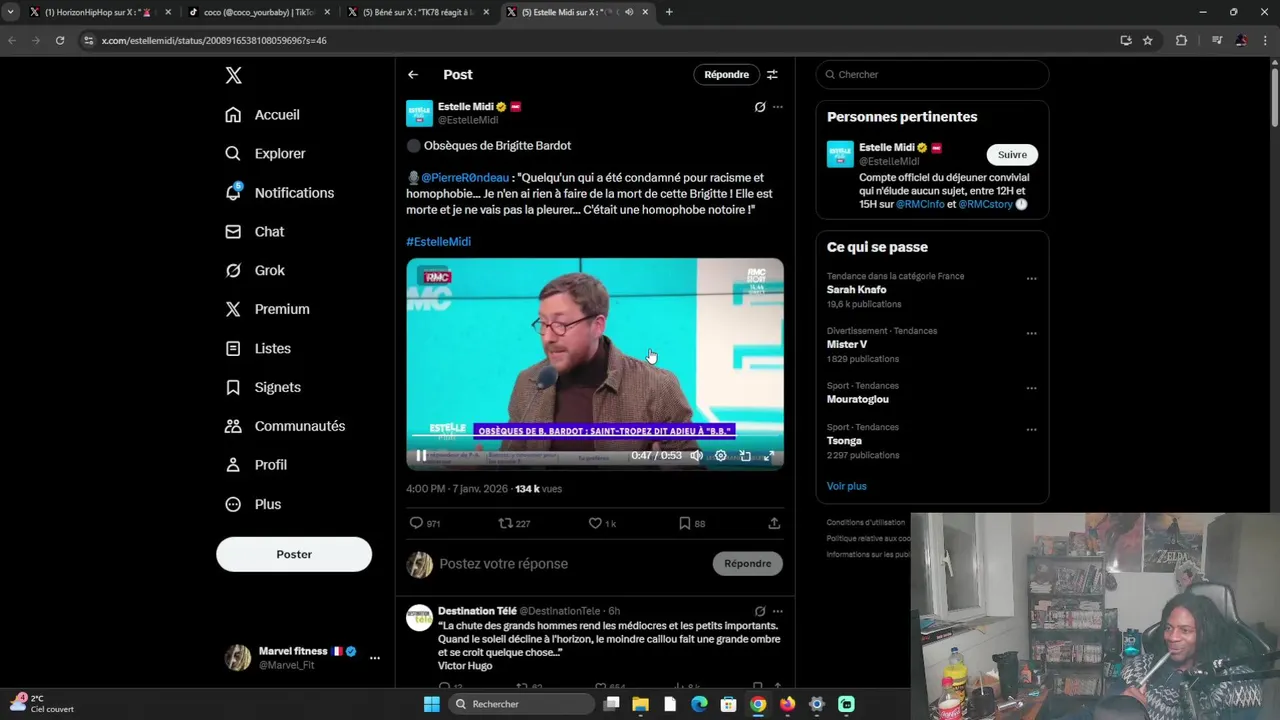Bookmark this page with star icon
This screenshot has width=1280, height=720.
[1148, 40]
